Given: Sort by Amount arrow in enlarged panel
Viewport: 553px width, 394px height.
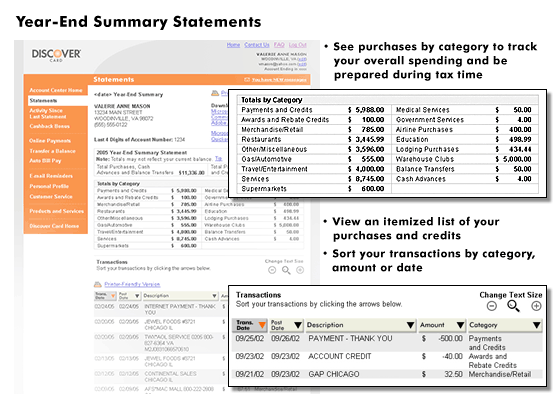Looking at the screenshot, I should [x=460, y=325].
